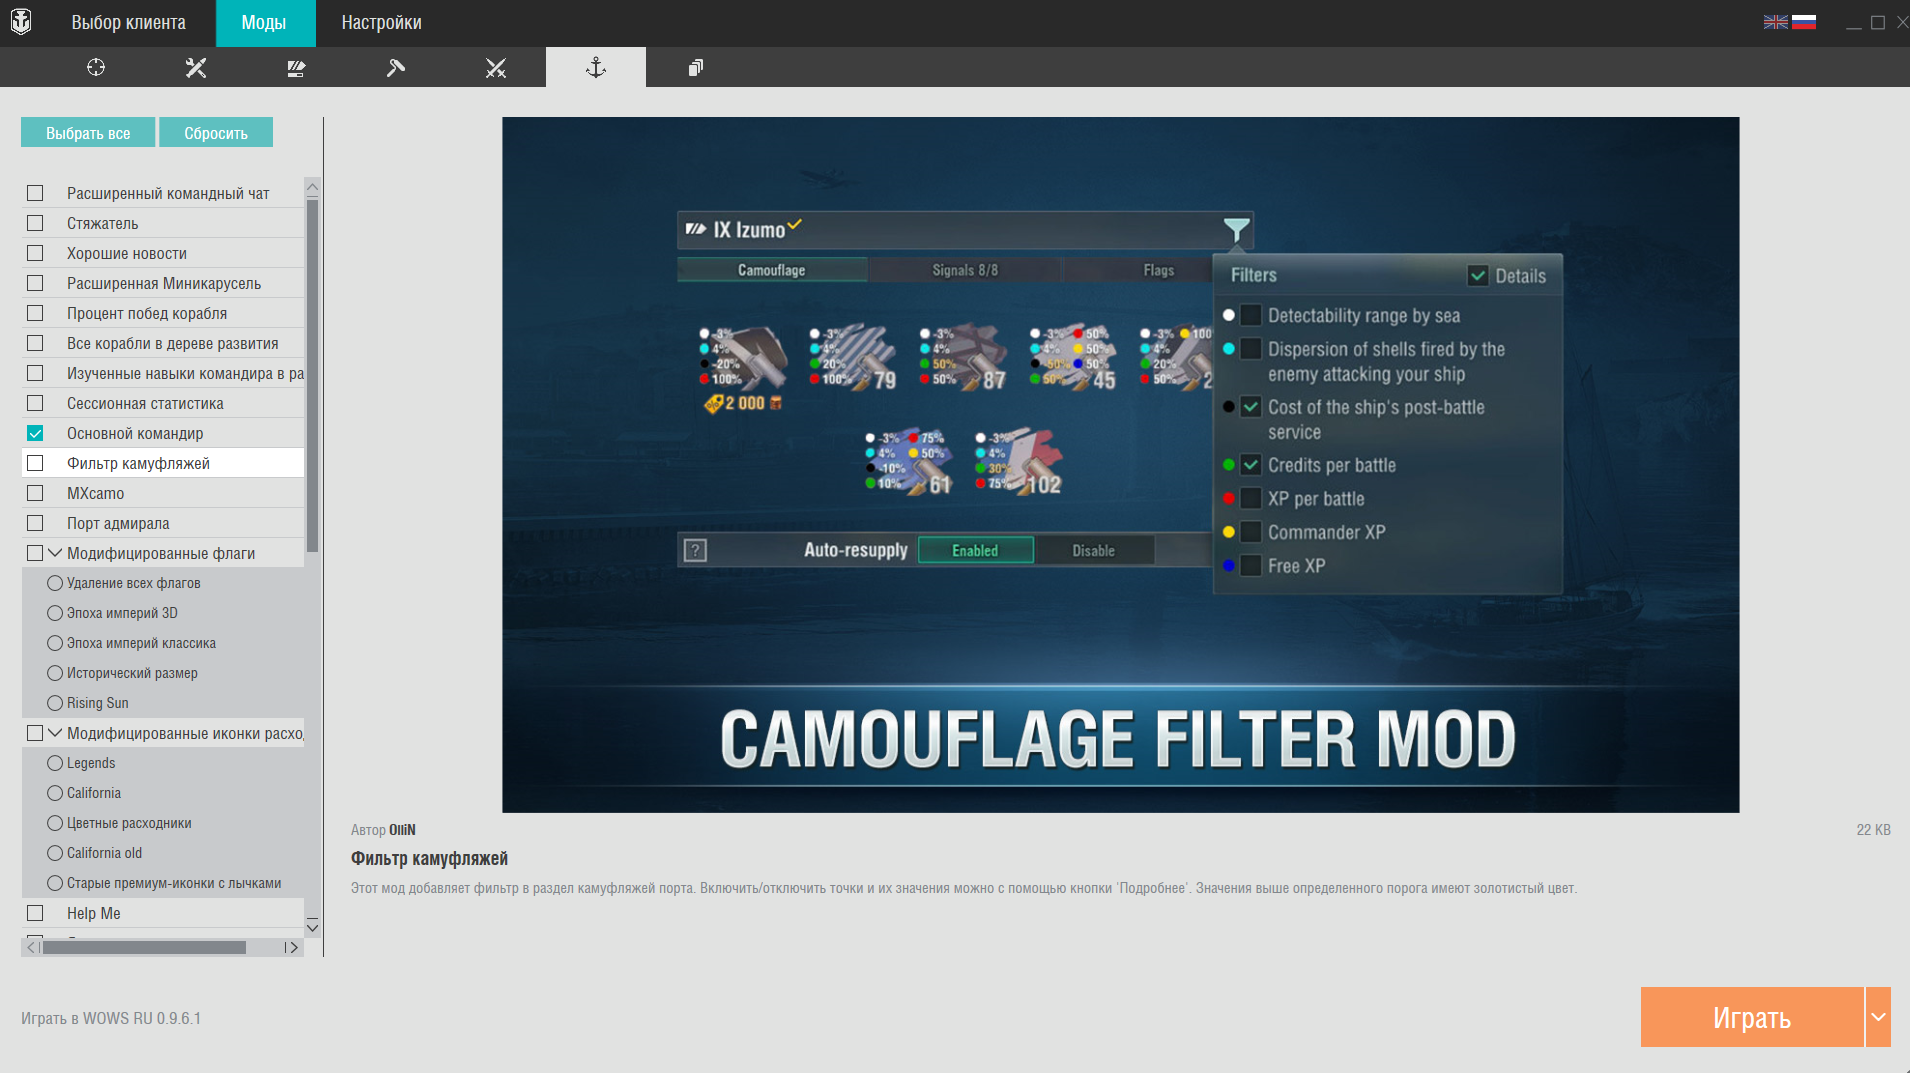The height and width of the screenshot is (1073, 1910).
Task: Switch to the Настройки tab
Action: coord(381,23)
